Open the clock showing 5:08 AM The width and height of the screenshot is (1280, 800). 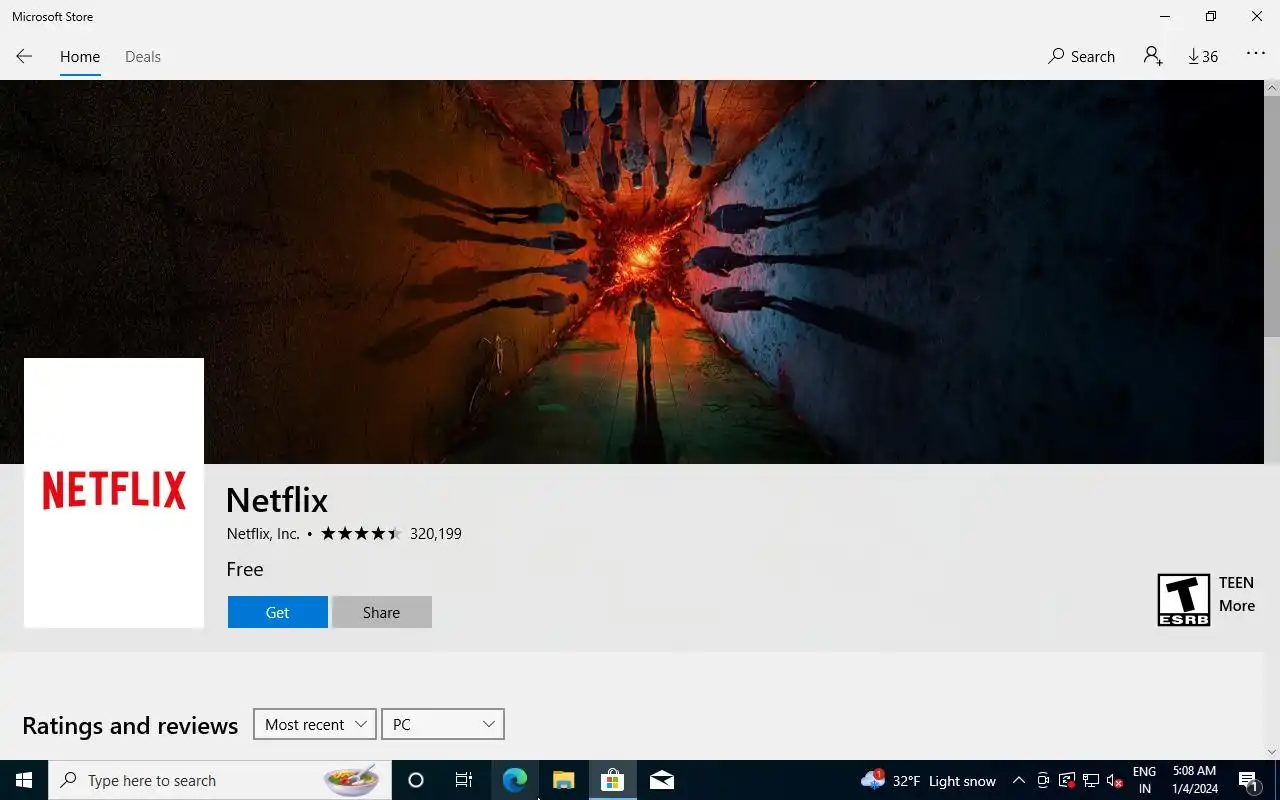click(1194, 780)
